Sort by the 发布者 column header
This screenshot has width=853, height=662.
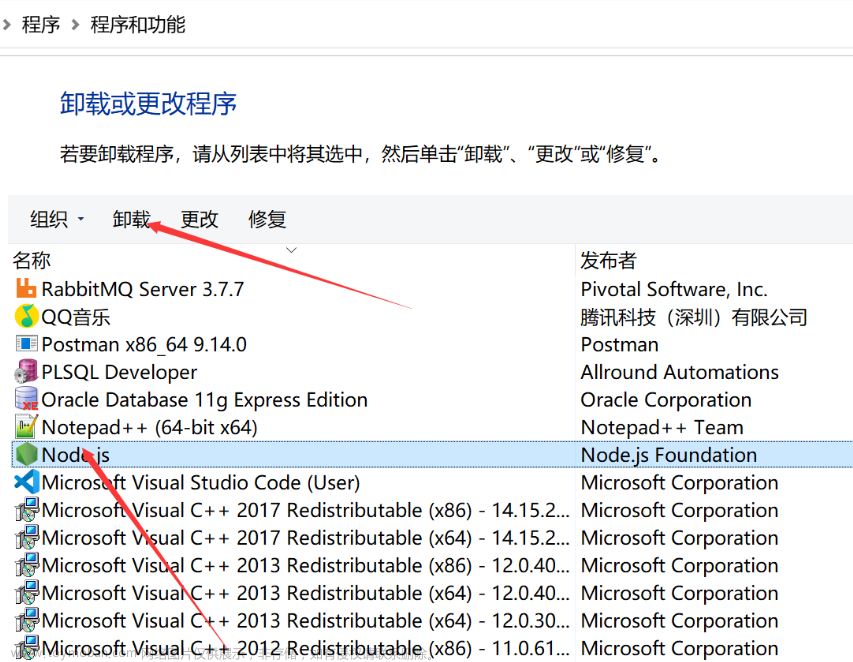click(x=608, y=261)
